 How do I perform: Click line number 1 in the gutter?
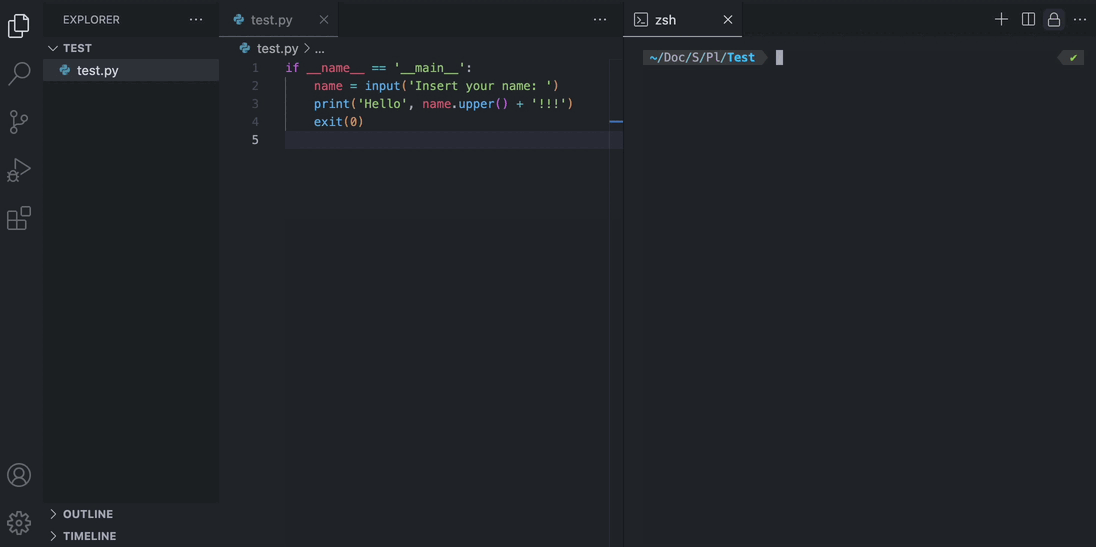pyautogui.click(x=255, y=68)
